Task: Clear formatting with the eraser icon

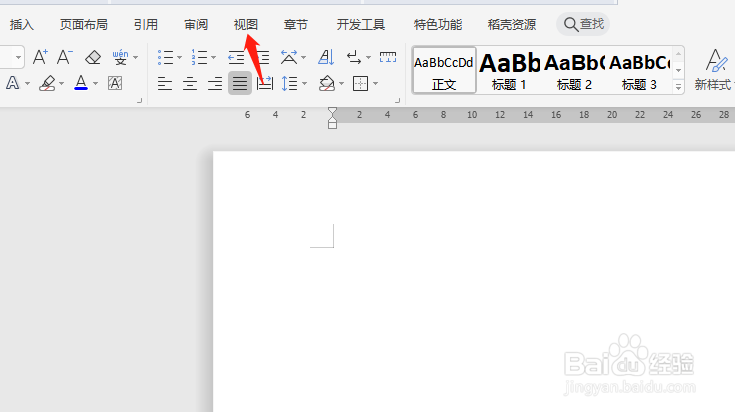Action: tap(93, 57)
